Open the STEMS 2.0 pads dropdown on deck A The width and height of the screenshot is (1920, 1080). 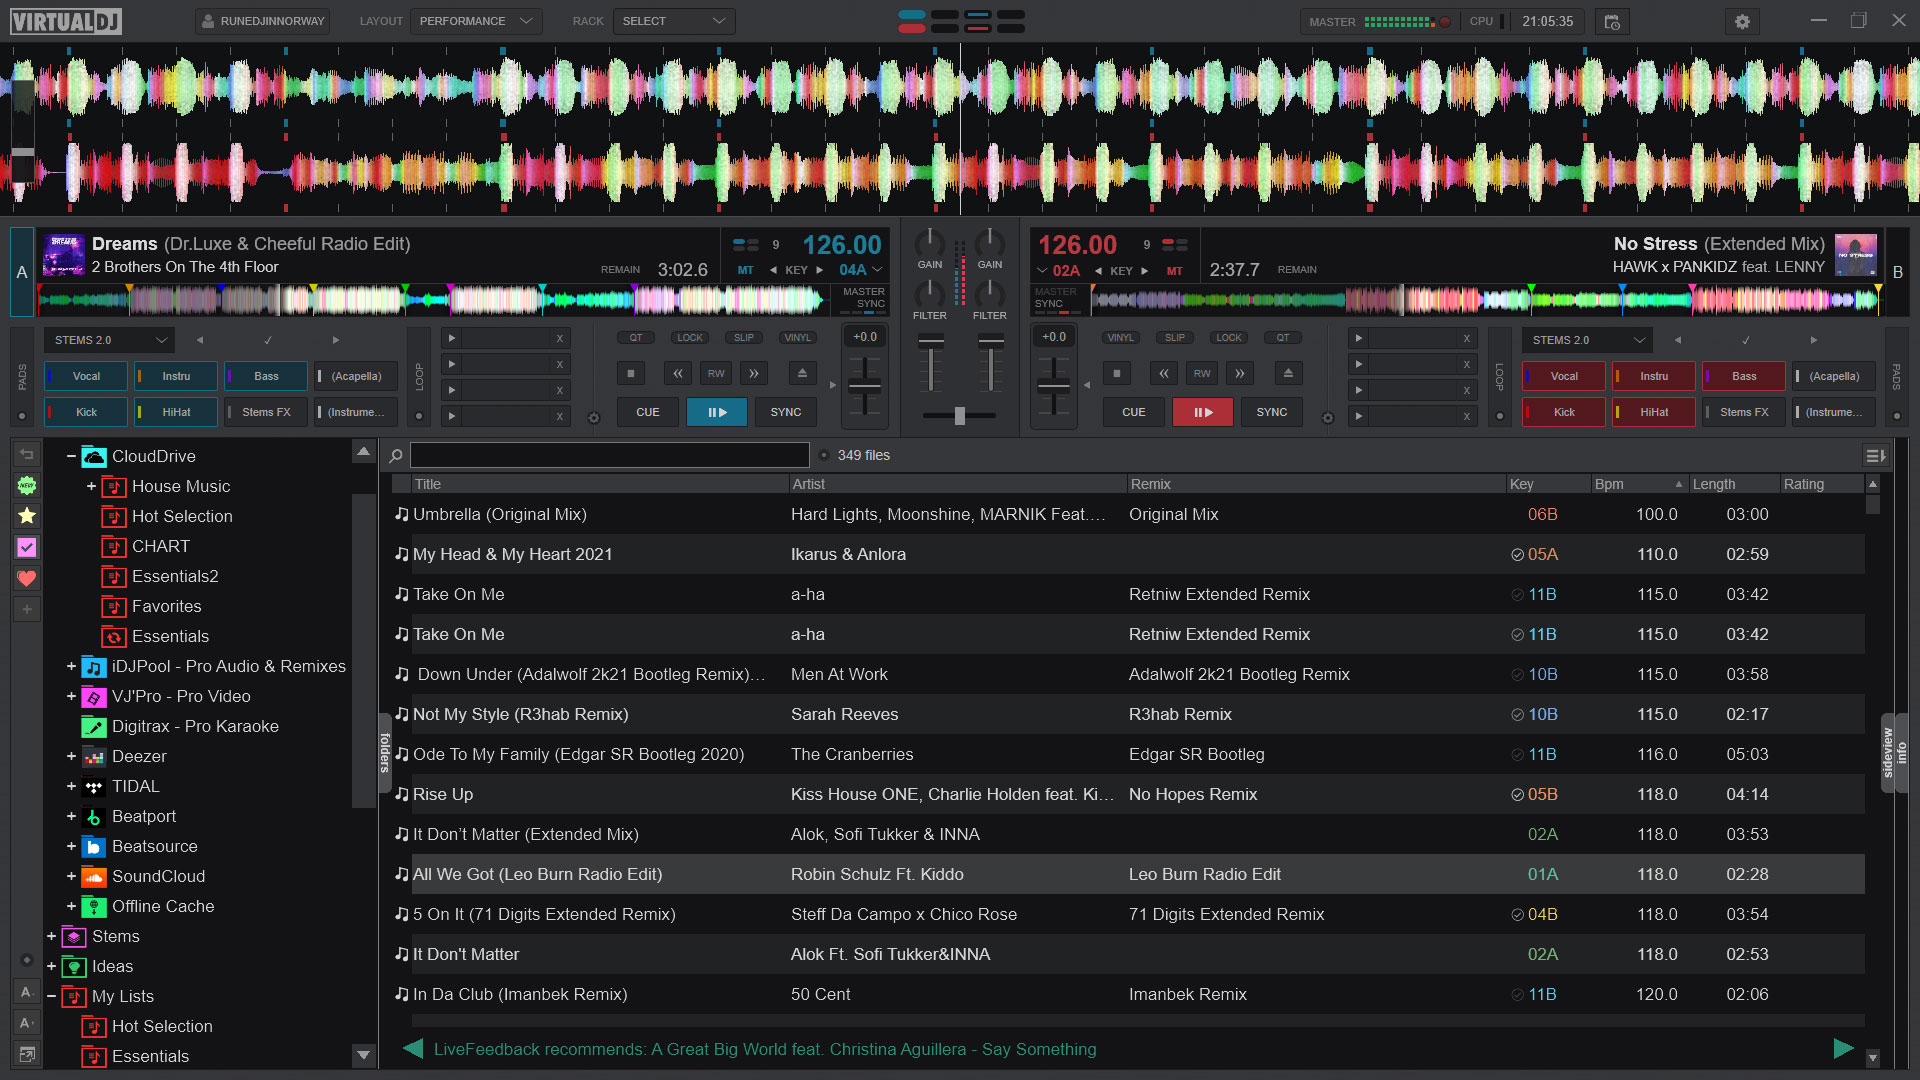tap(109, 340)
